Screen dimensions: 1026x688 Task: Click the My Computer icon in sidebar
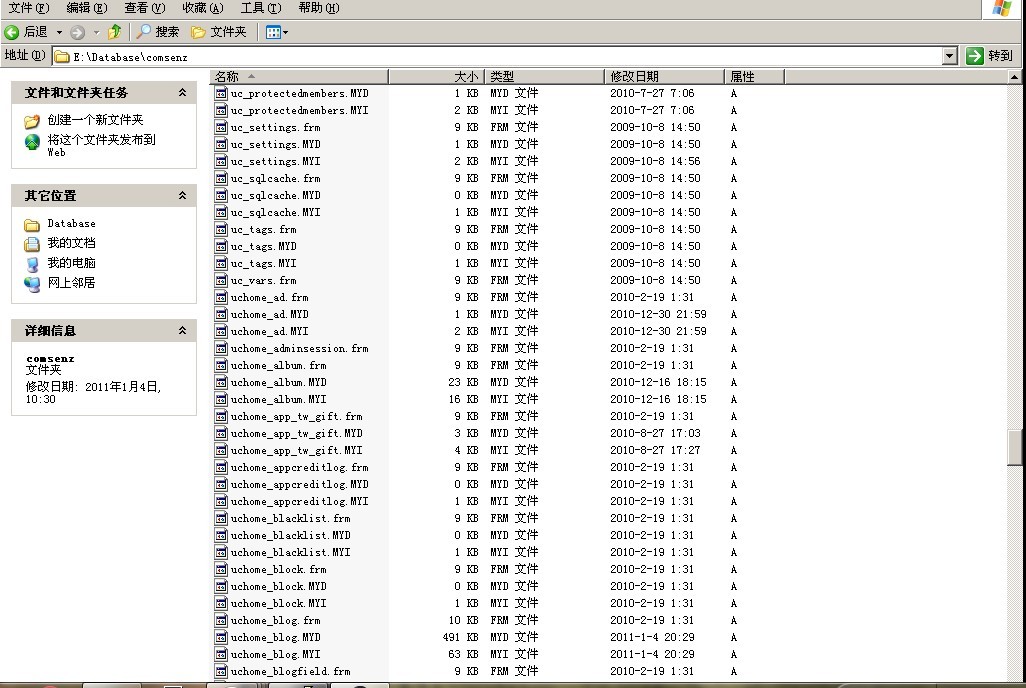(32, 264)
